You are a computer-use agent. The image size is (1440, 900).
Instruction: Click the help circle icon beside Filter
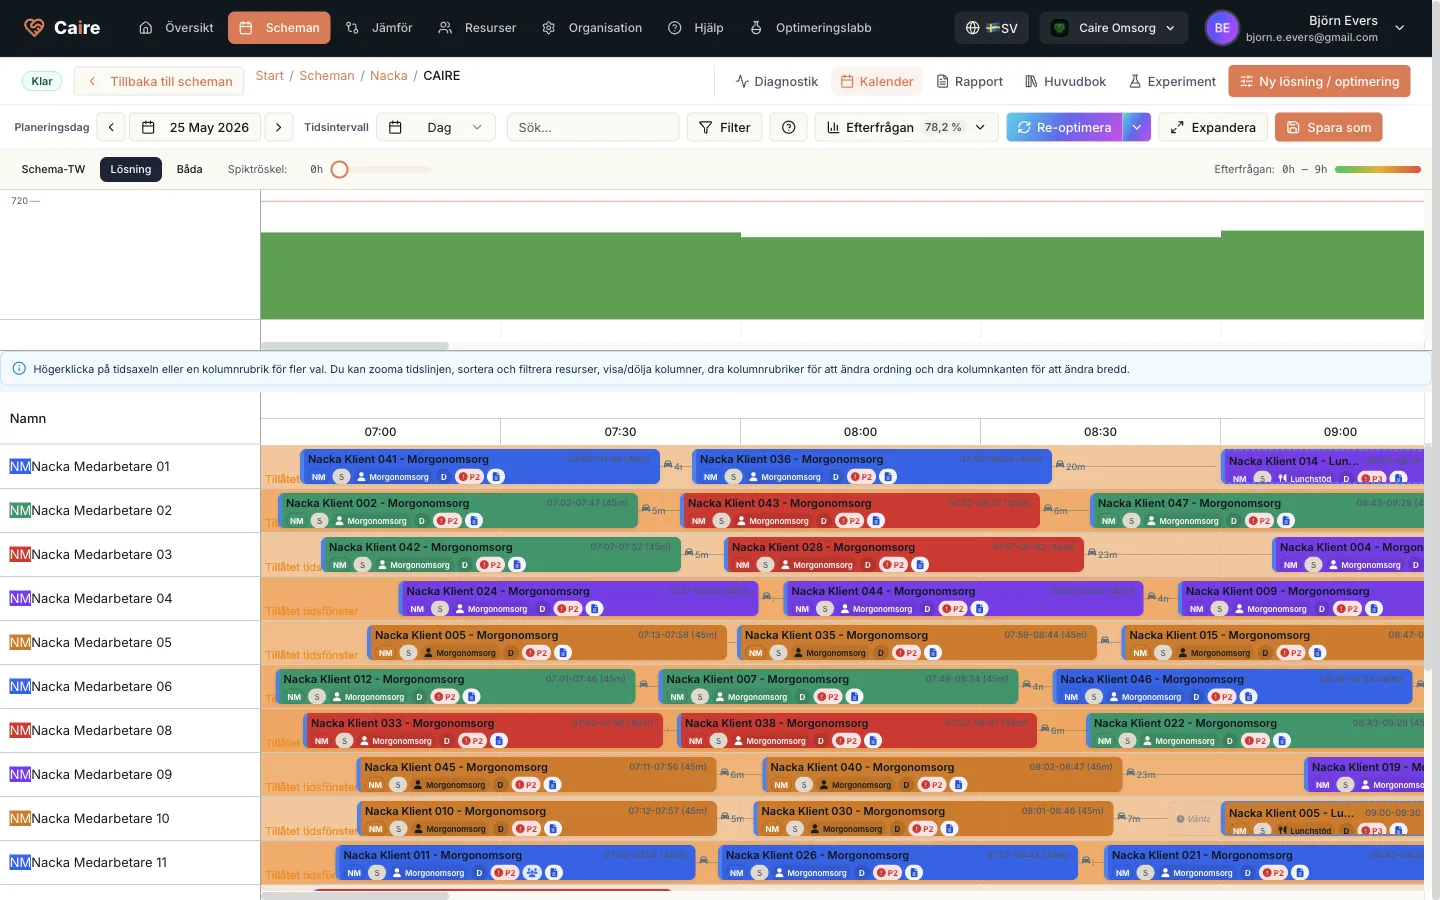788,127
